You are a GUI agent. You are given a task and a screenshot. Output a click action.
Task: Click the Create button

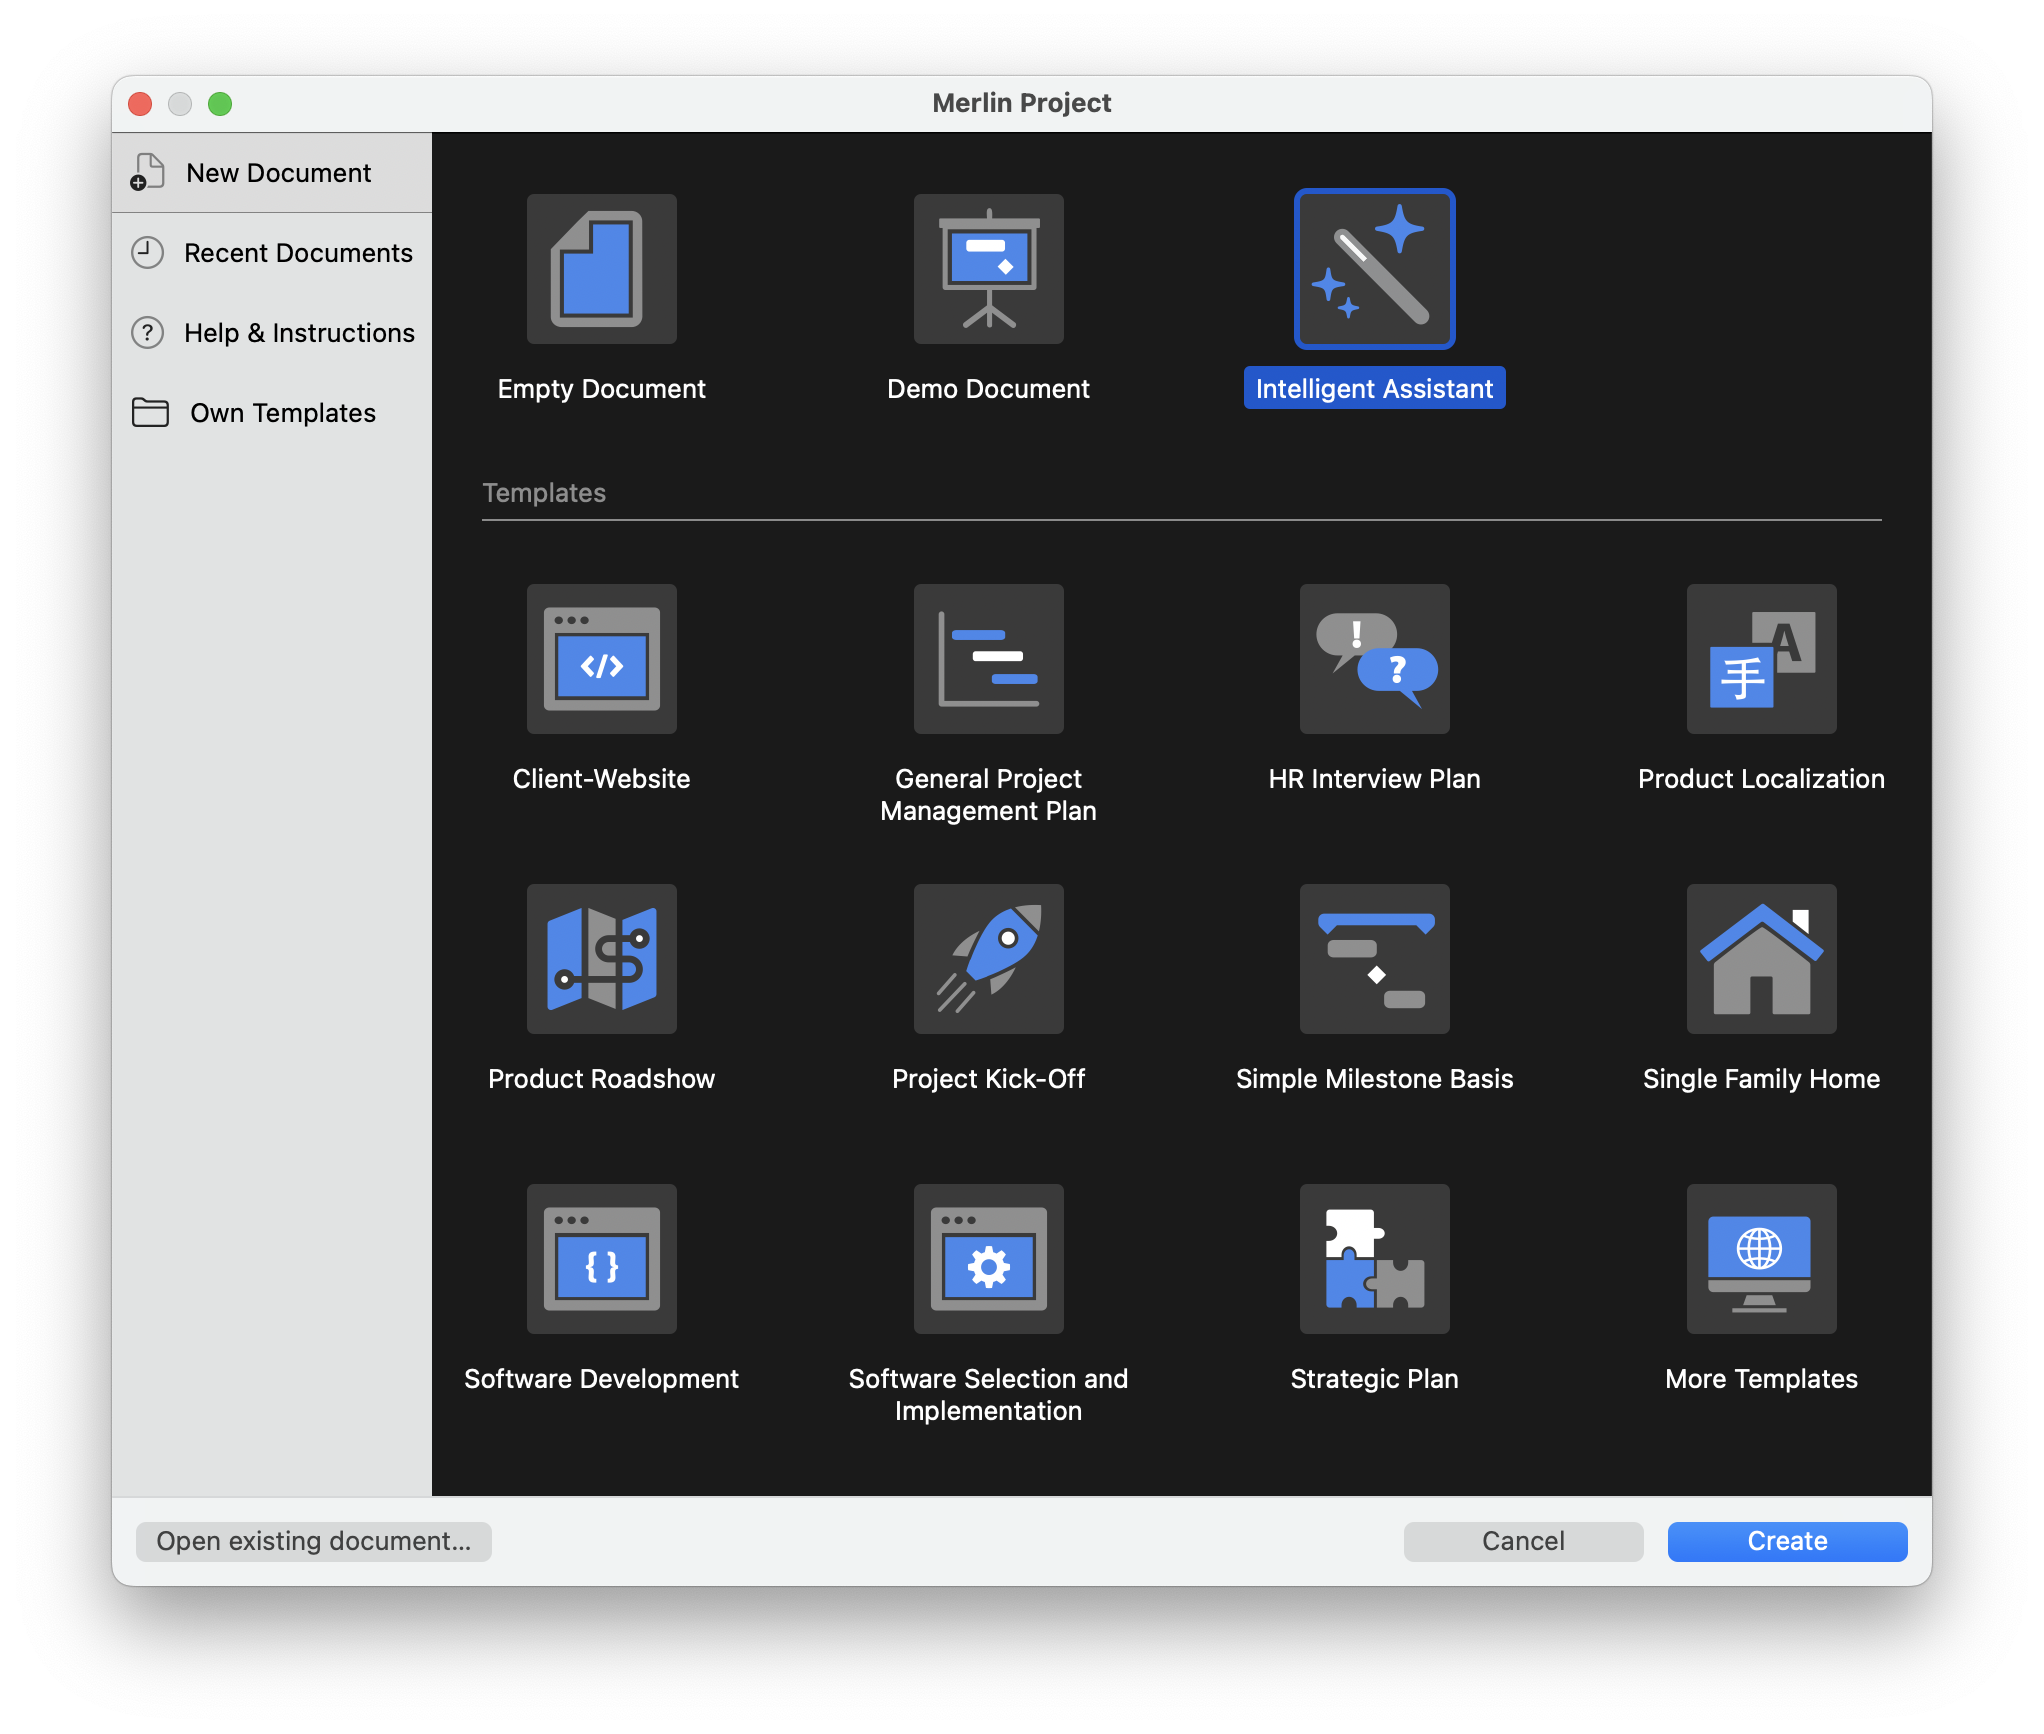[x=1786, y=1541]
